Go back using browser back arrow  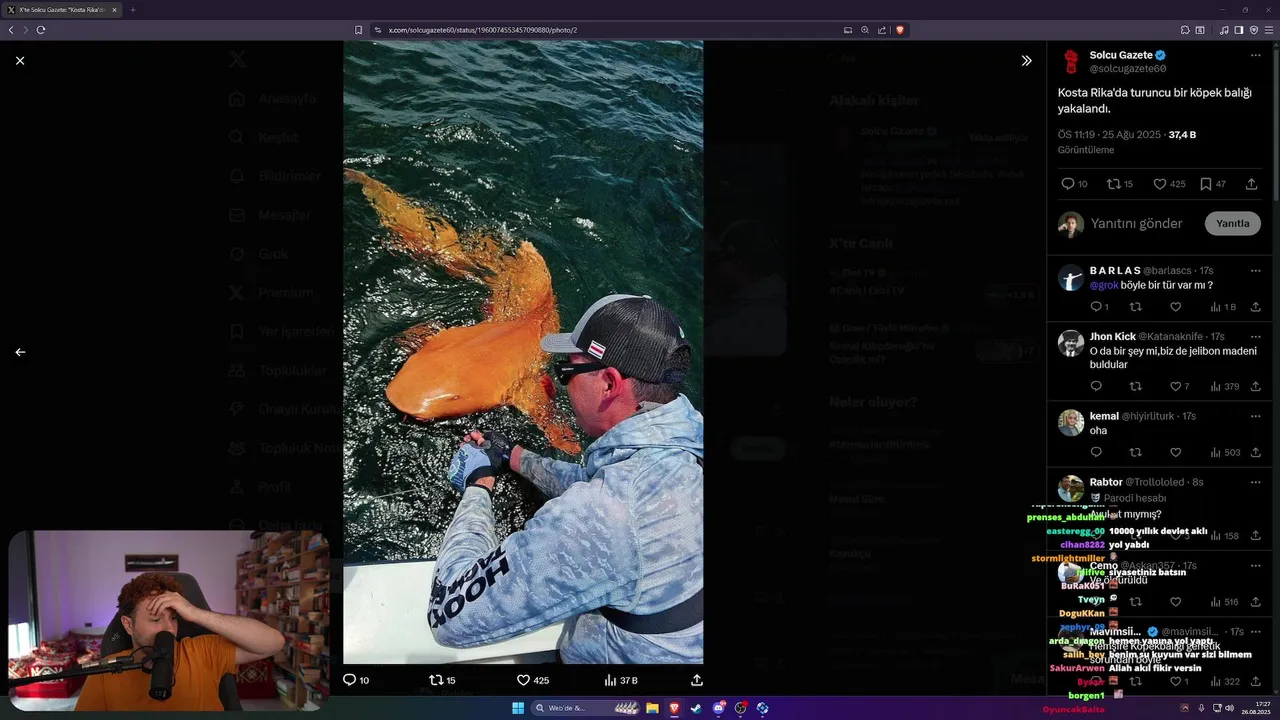pos(11,30)
